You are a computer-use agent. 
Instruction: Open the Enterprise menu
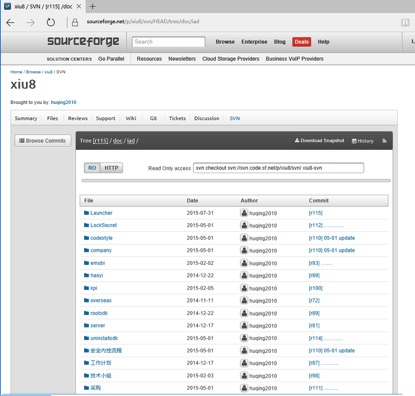[x=254, y=42]
